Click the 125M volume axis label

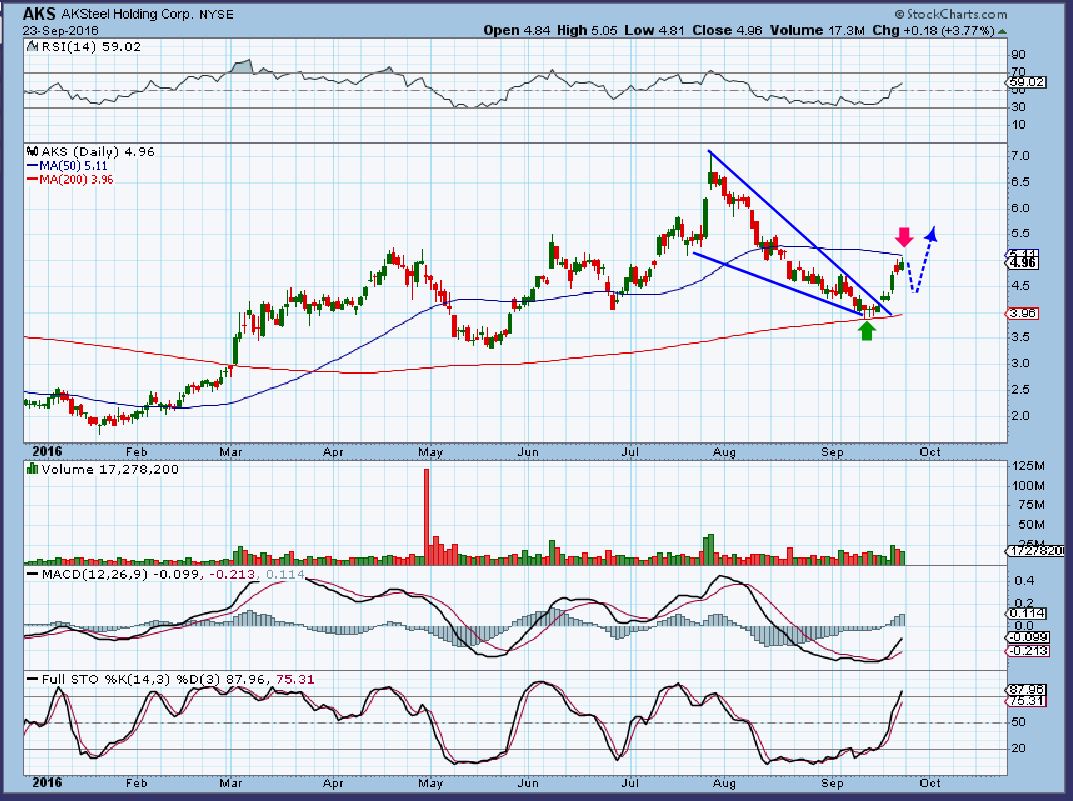1028,467
